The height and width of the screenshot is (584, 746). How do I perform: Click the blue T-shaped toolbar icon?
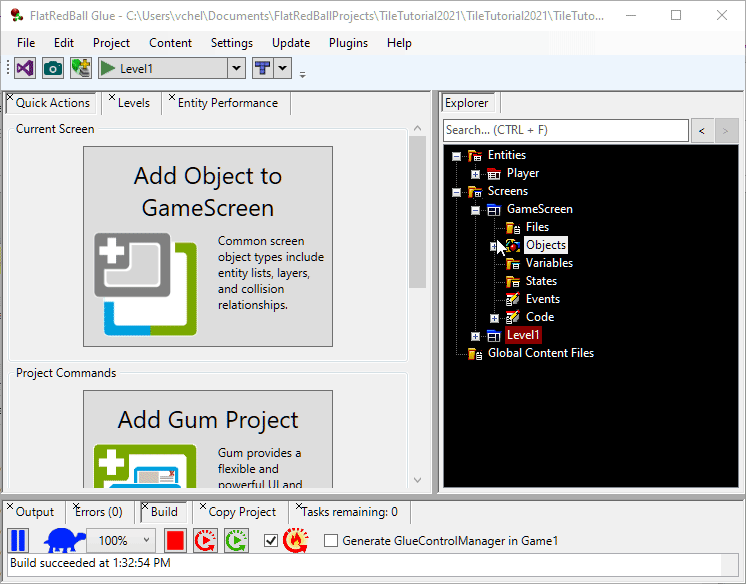pyautogui.click(x=262, y=68)
